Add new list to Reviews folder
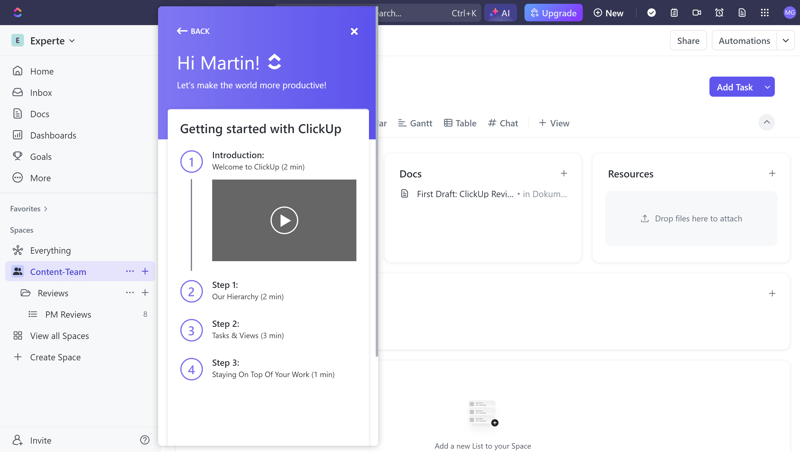The image size is (800, 452). click(x=145, y=293)
